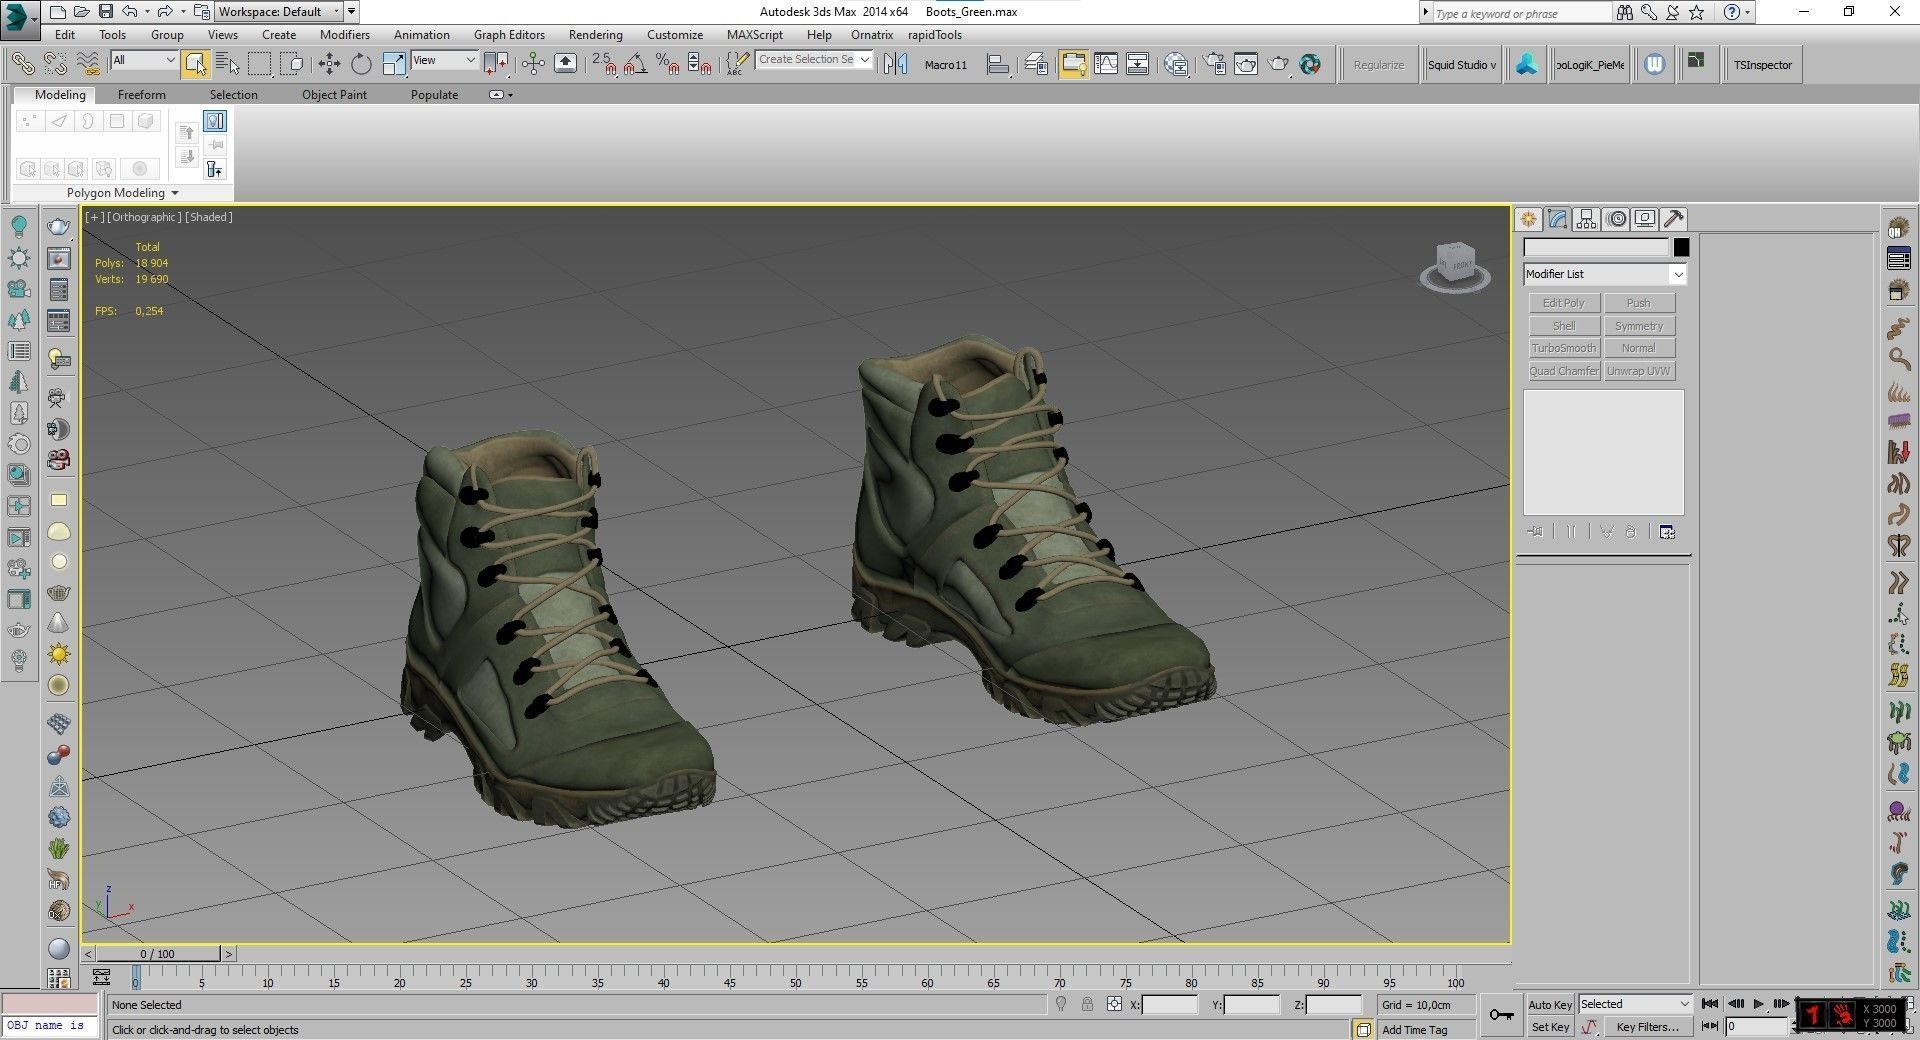The width and height of the screenshot is (1920, 1040).
Task: Click the Bind to Space Warp icon
Action: point(89,64)
